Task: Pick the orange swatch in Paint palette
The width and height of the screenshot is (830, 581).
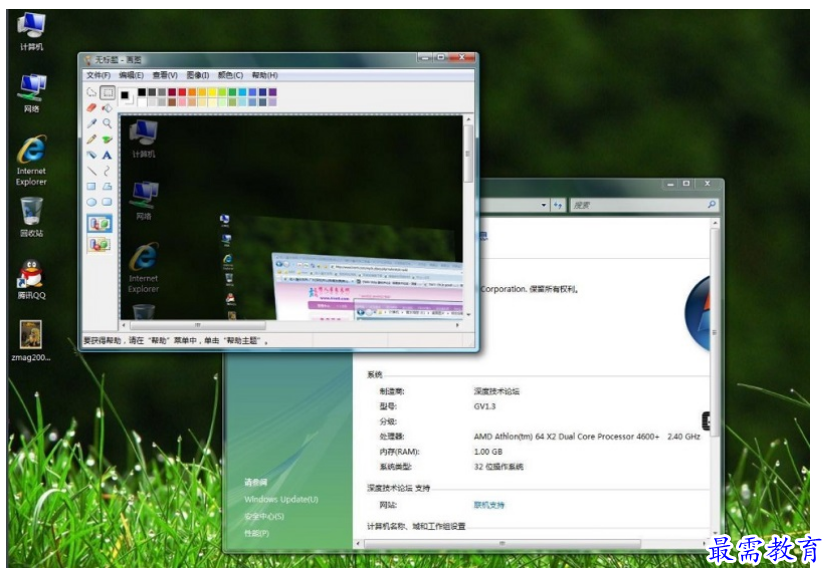Action: point(192,92)
